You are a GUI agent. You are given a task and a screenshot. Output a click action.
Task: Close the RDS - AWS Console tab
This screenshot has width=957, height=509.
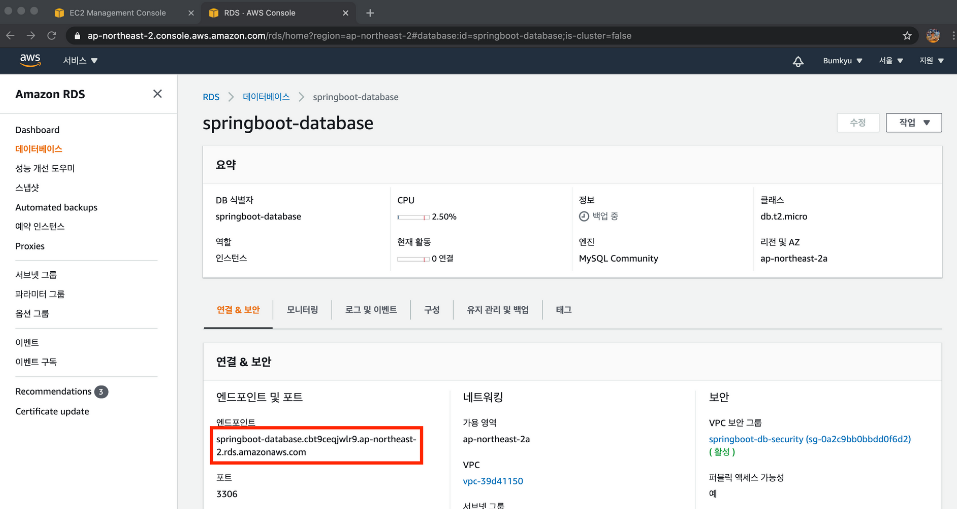click(345, 13)
